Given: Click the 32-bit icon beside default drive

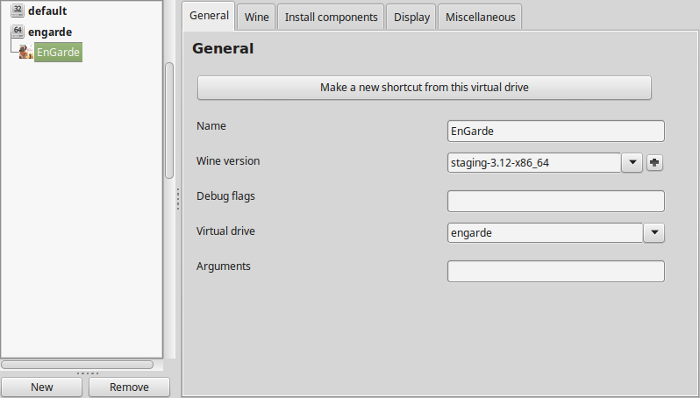Looking at the screenshot, I should pyautogui.click(x=17, y=10).
